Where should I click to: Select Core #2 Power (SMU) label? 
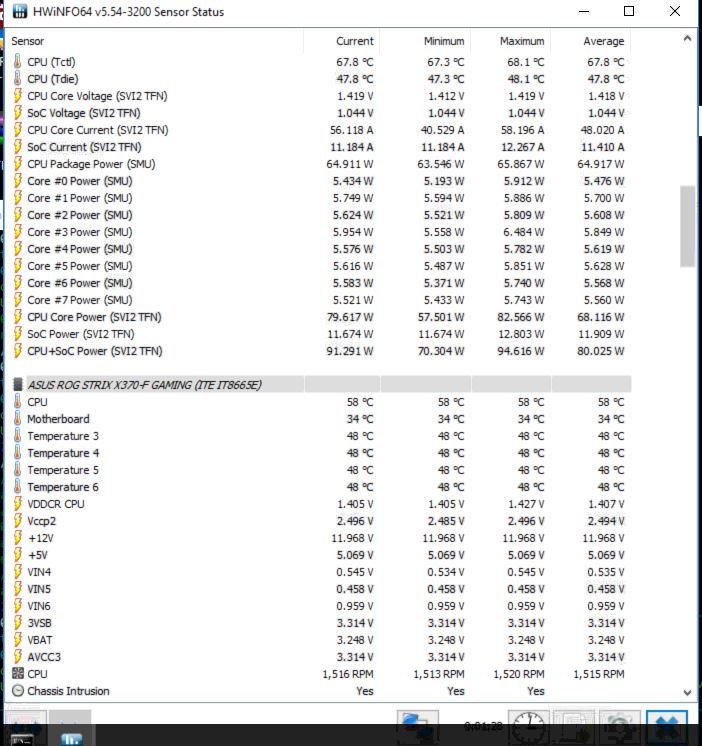pos(80,215)
